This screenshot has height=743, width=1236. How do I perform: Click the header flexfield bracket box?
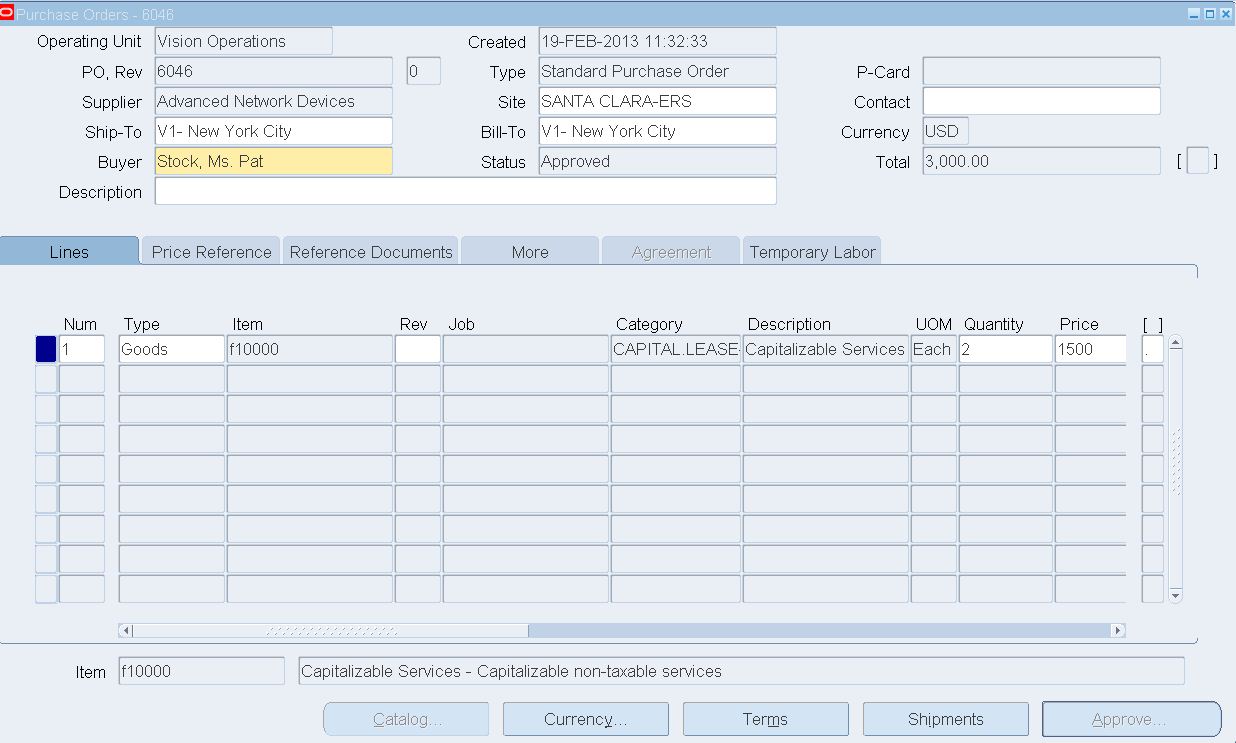click(x=1197, y=161)
